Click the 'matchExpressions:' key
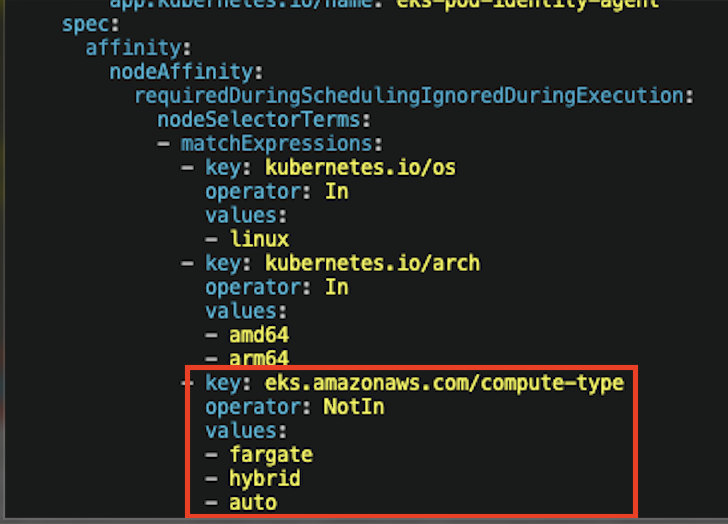The height and width of the screenshot is (524, 728). coord(281,144)
